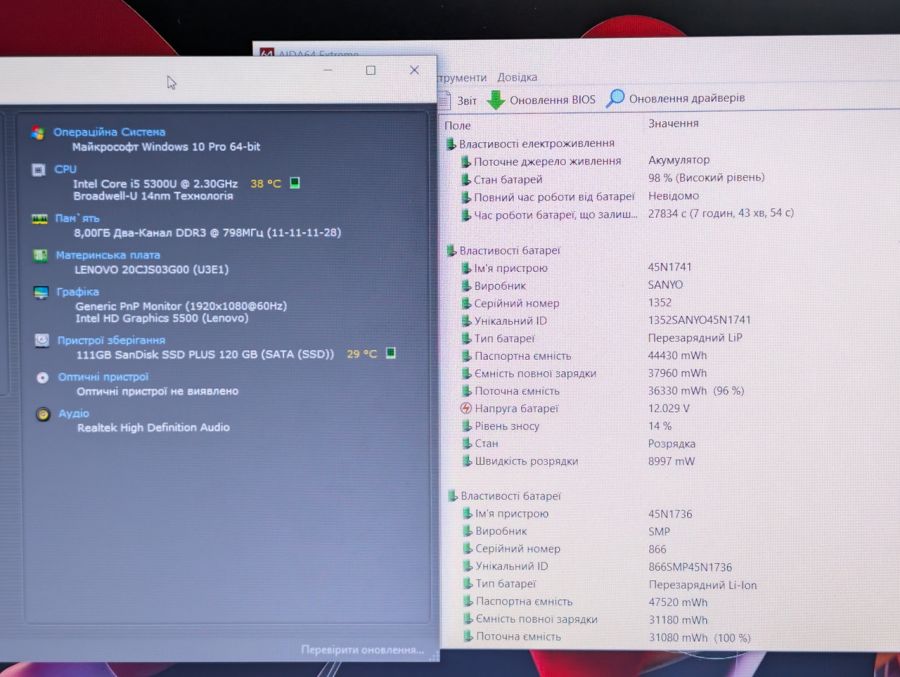Click the RAM module icon beside Пам'ять

(x=39, y=219)
